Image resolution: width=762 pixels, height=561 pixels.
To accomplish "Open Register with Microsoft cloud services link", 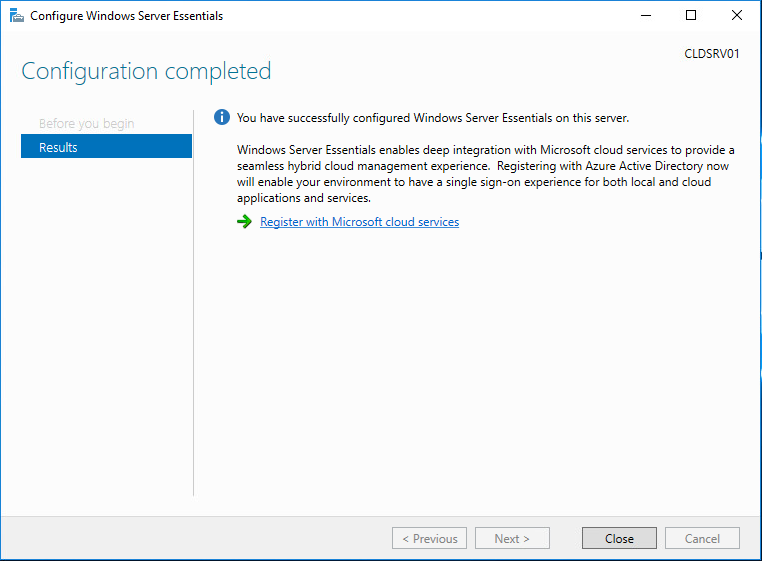I will (x=359, y=222).
